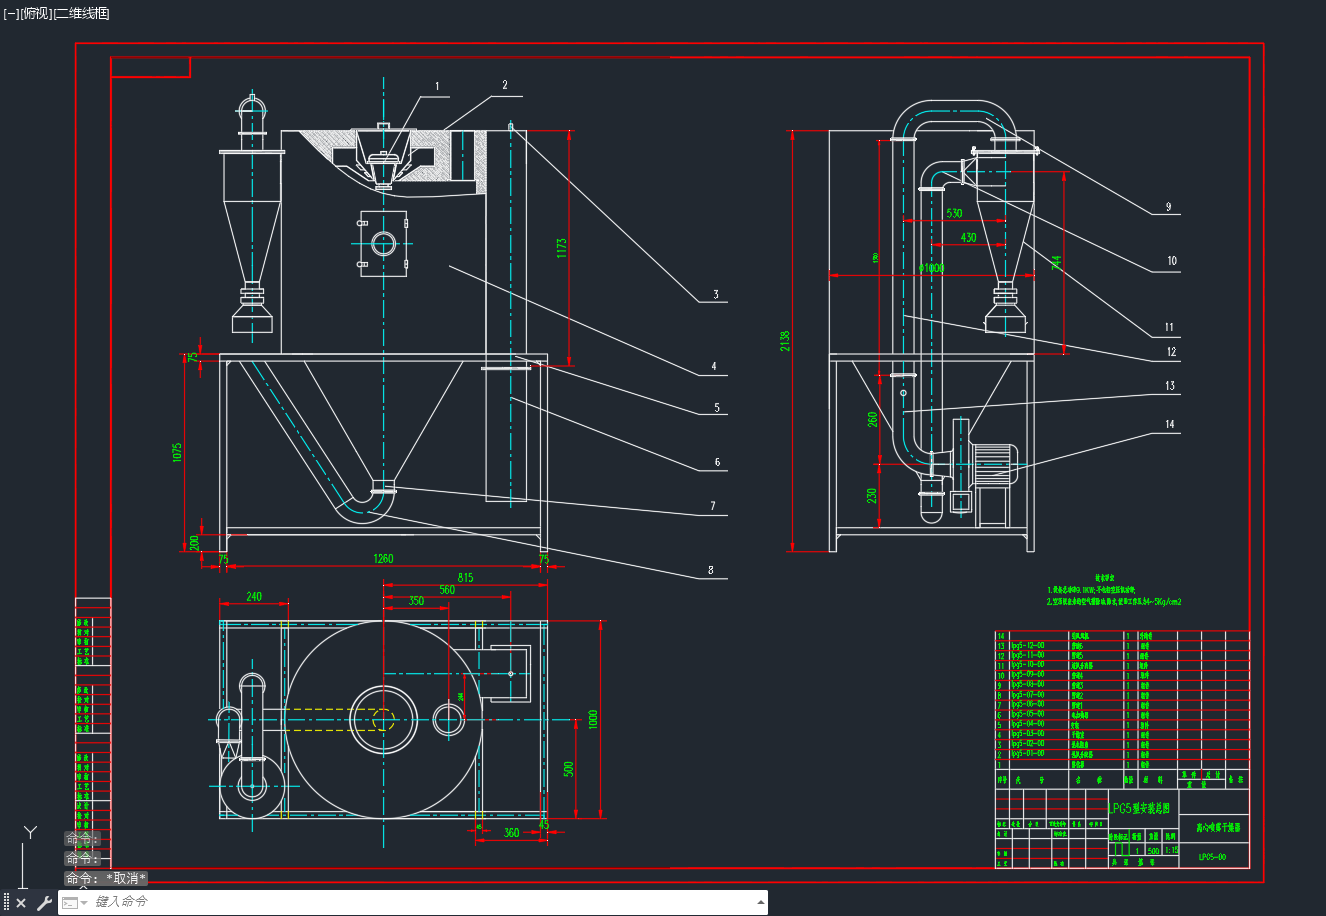This screenshot has width=1326, height=916.
Task: Select the lpg5-12-00 part code
Action: pos(1028,646)
